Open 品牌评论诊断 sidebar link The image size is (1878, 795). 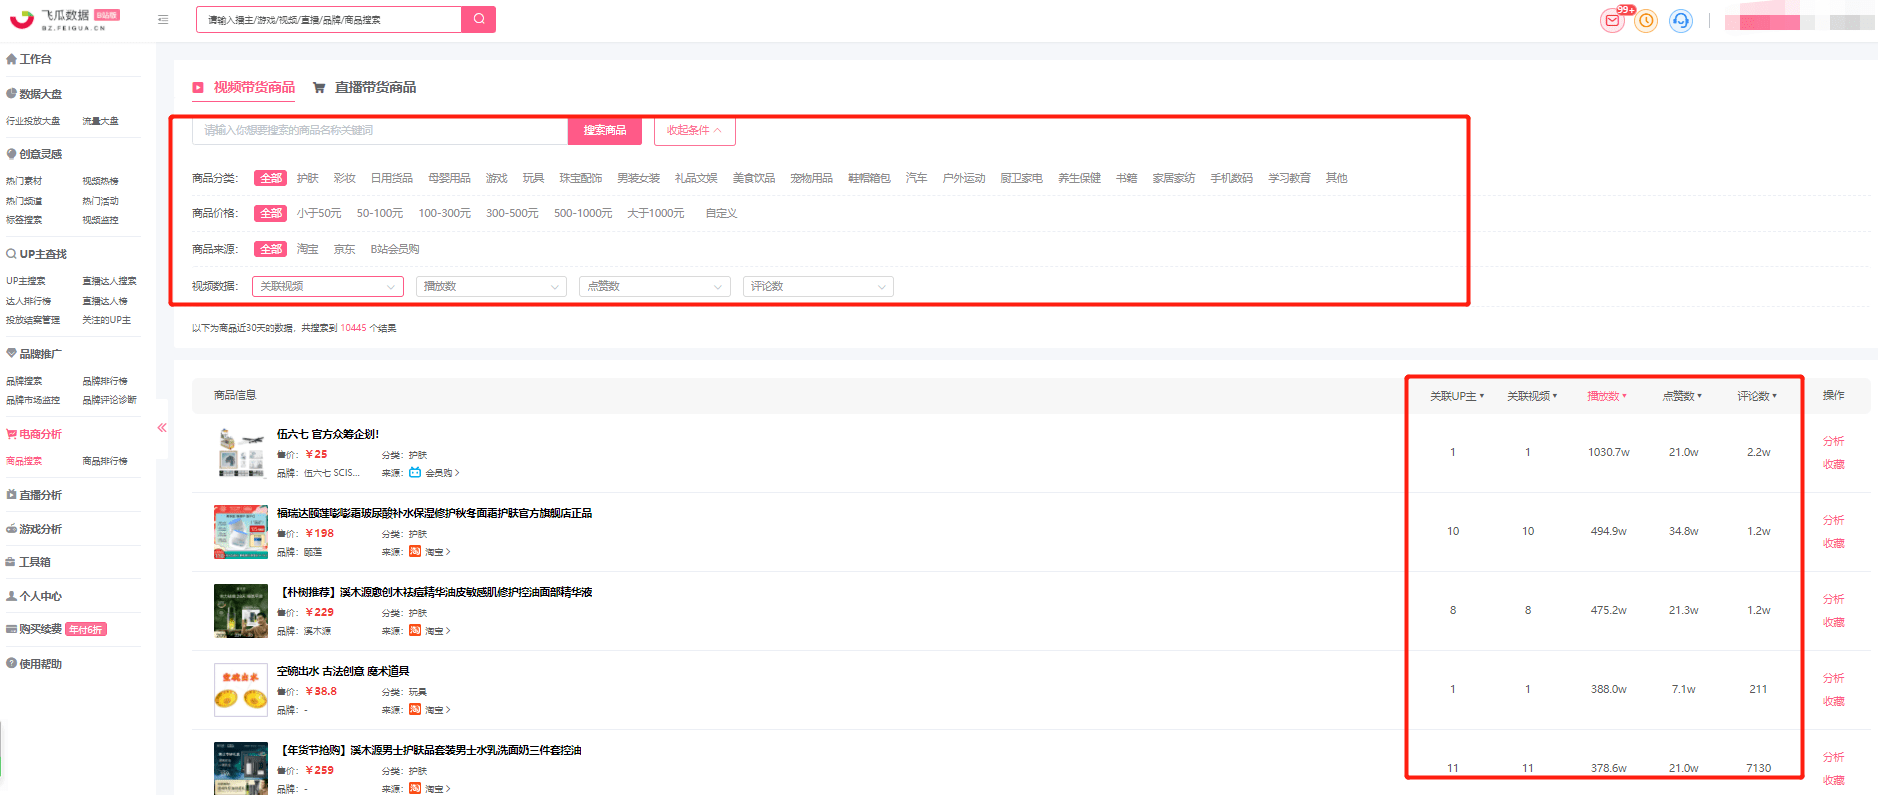109,400
